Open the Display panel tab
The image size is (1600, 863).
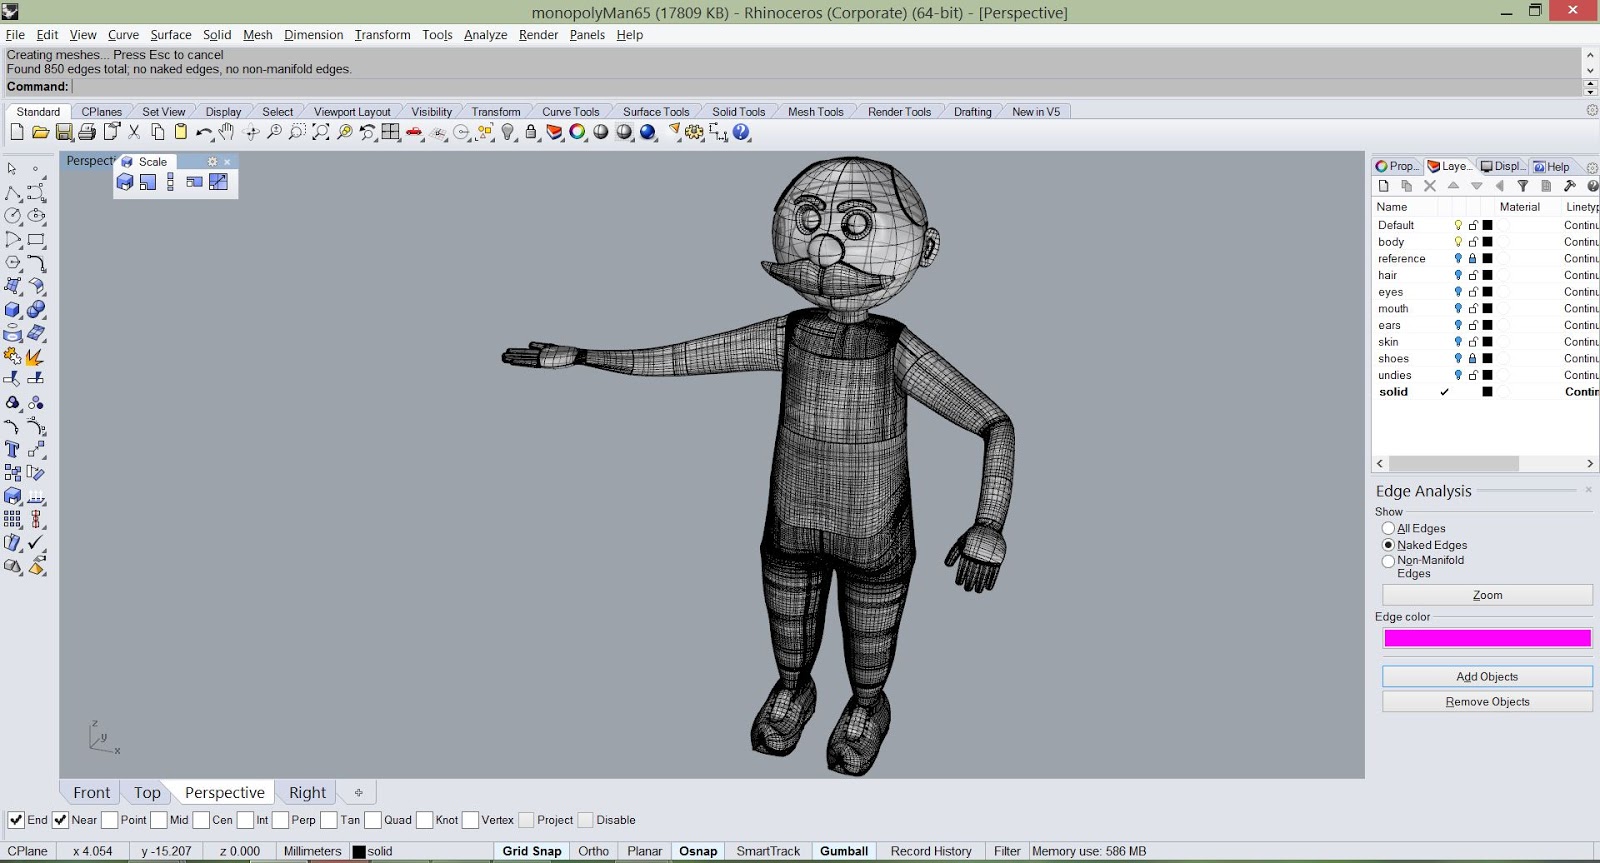tap(1502, 167)
